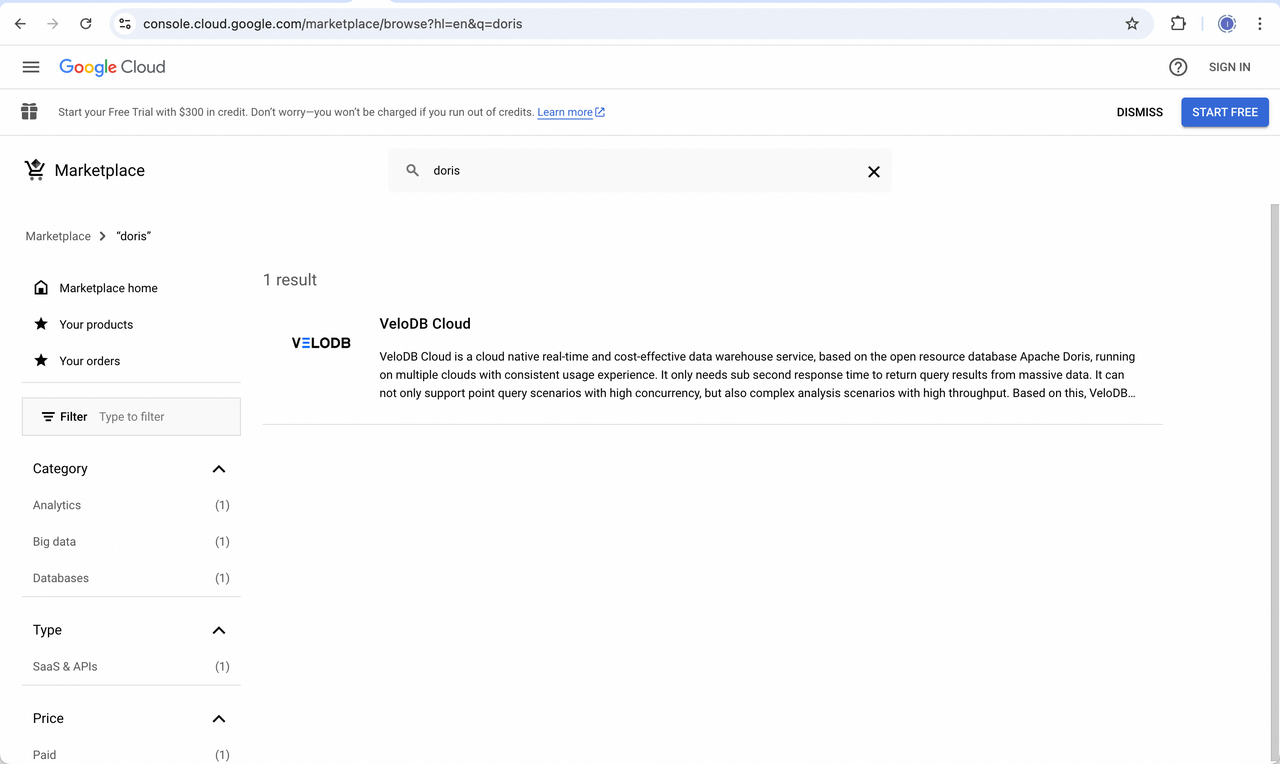Go to Your products sidebar item

click(96, 324)
